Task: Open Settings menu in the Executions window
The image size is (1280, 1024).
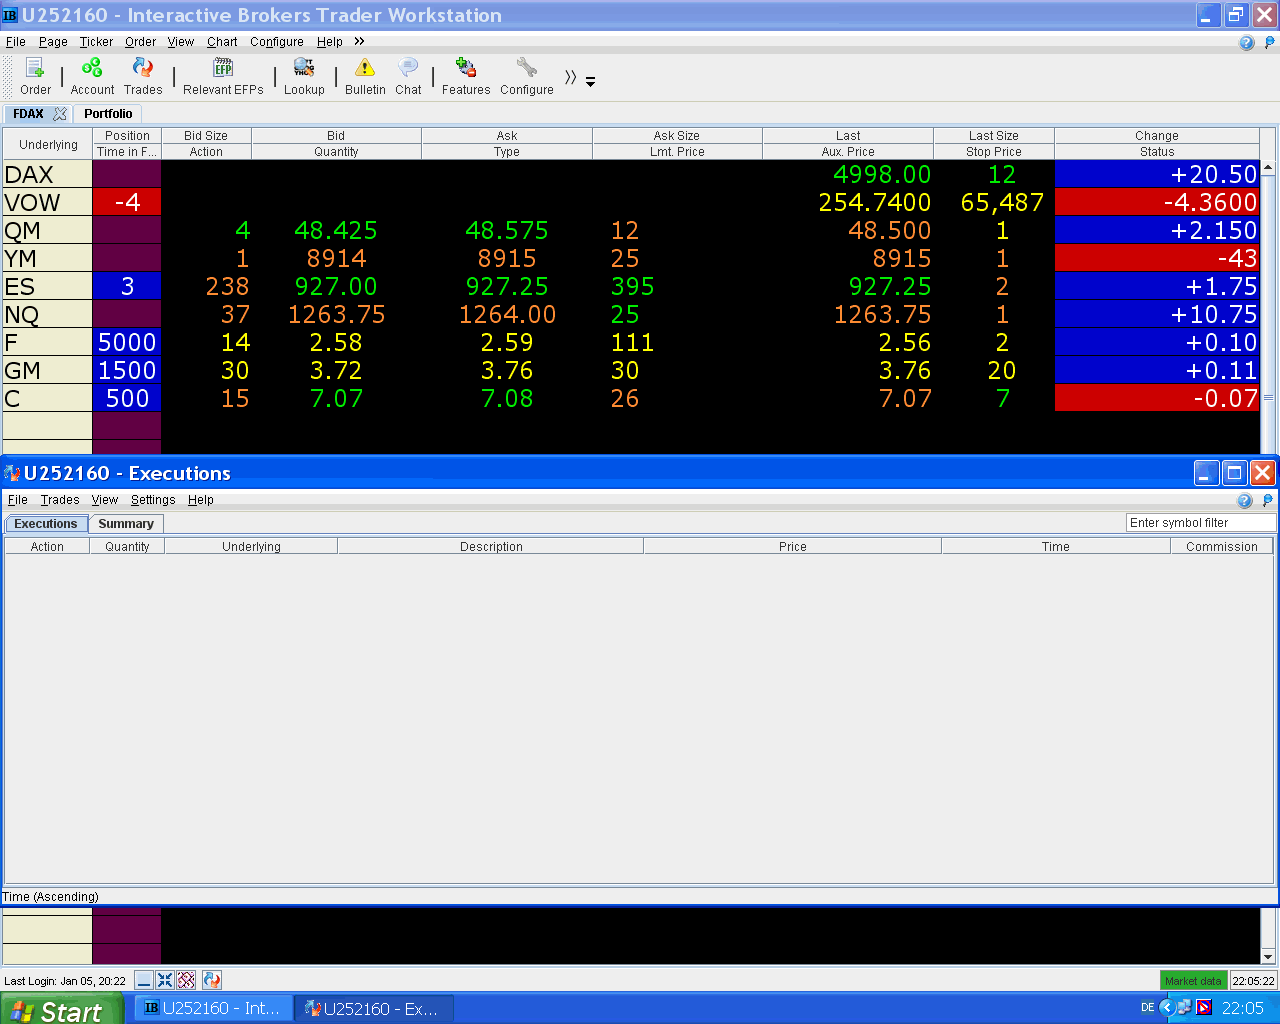Action: (x=153, y=500)
